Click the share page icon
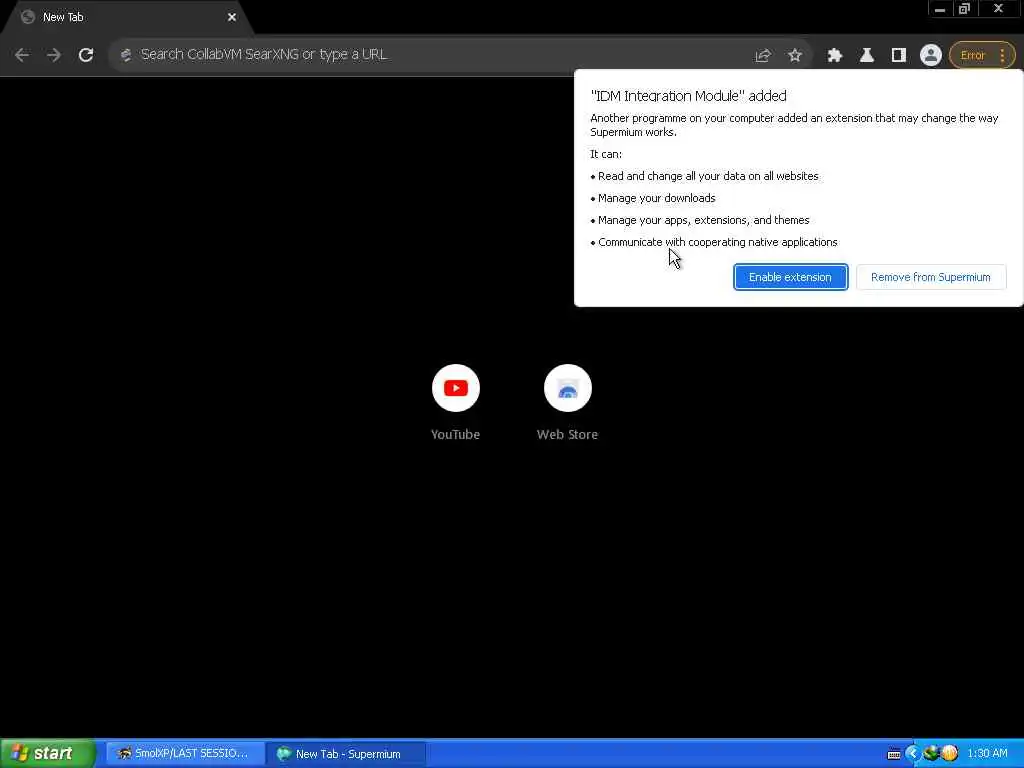Screen dimensions: 1024x768 coord(763,56)
